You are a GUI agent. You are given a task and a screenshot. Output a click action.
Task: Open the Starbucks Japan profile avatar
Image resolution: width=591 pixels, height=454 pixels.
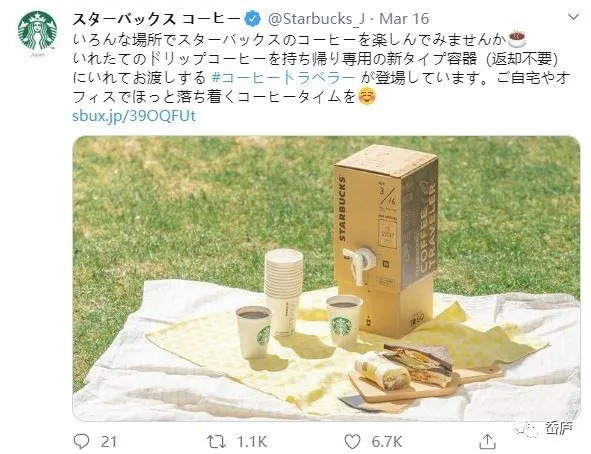(x=37, y=30)
